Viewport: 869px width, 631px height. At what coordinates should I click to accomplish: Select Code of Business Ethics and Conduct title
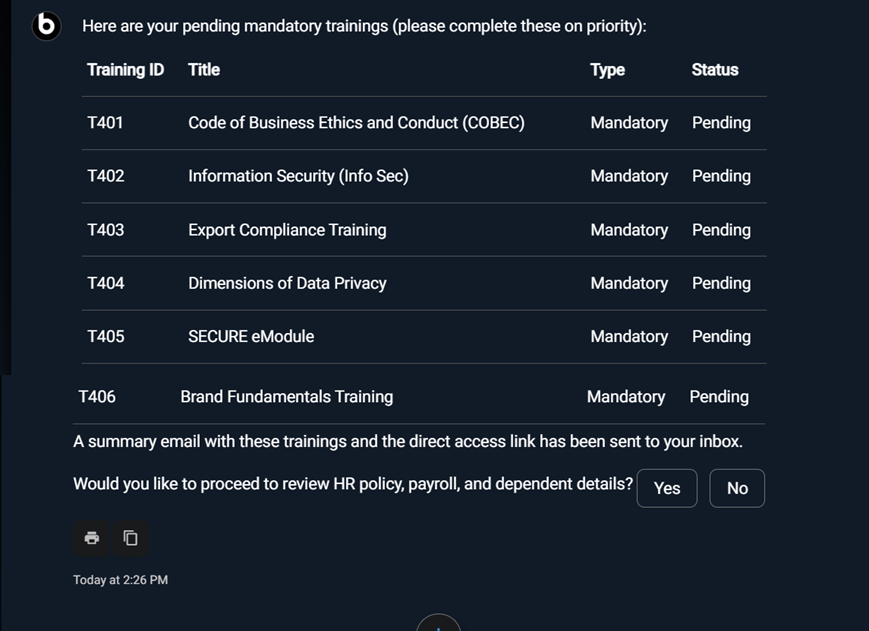click(x=356, y=123)
